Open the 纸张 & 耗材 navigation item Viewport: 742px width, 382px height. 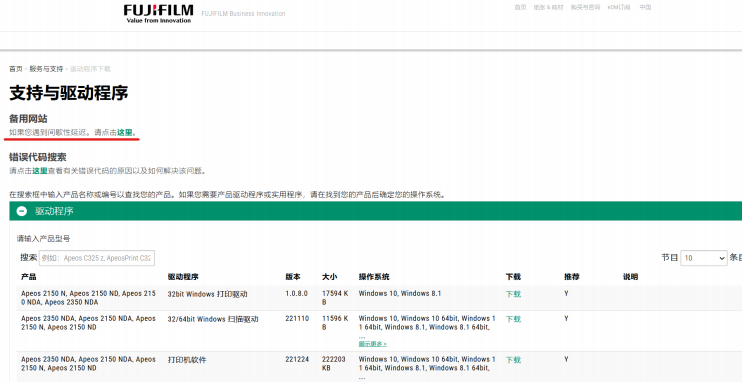pyautogui.click(x=548, y=7)
